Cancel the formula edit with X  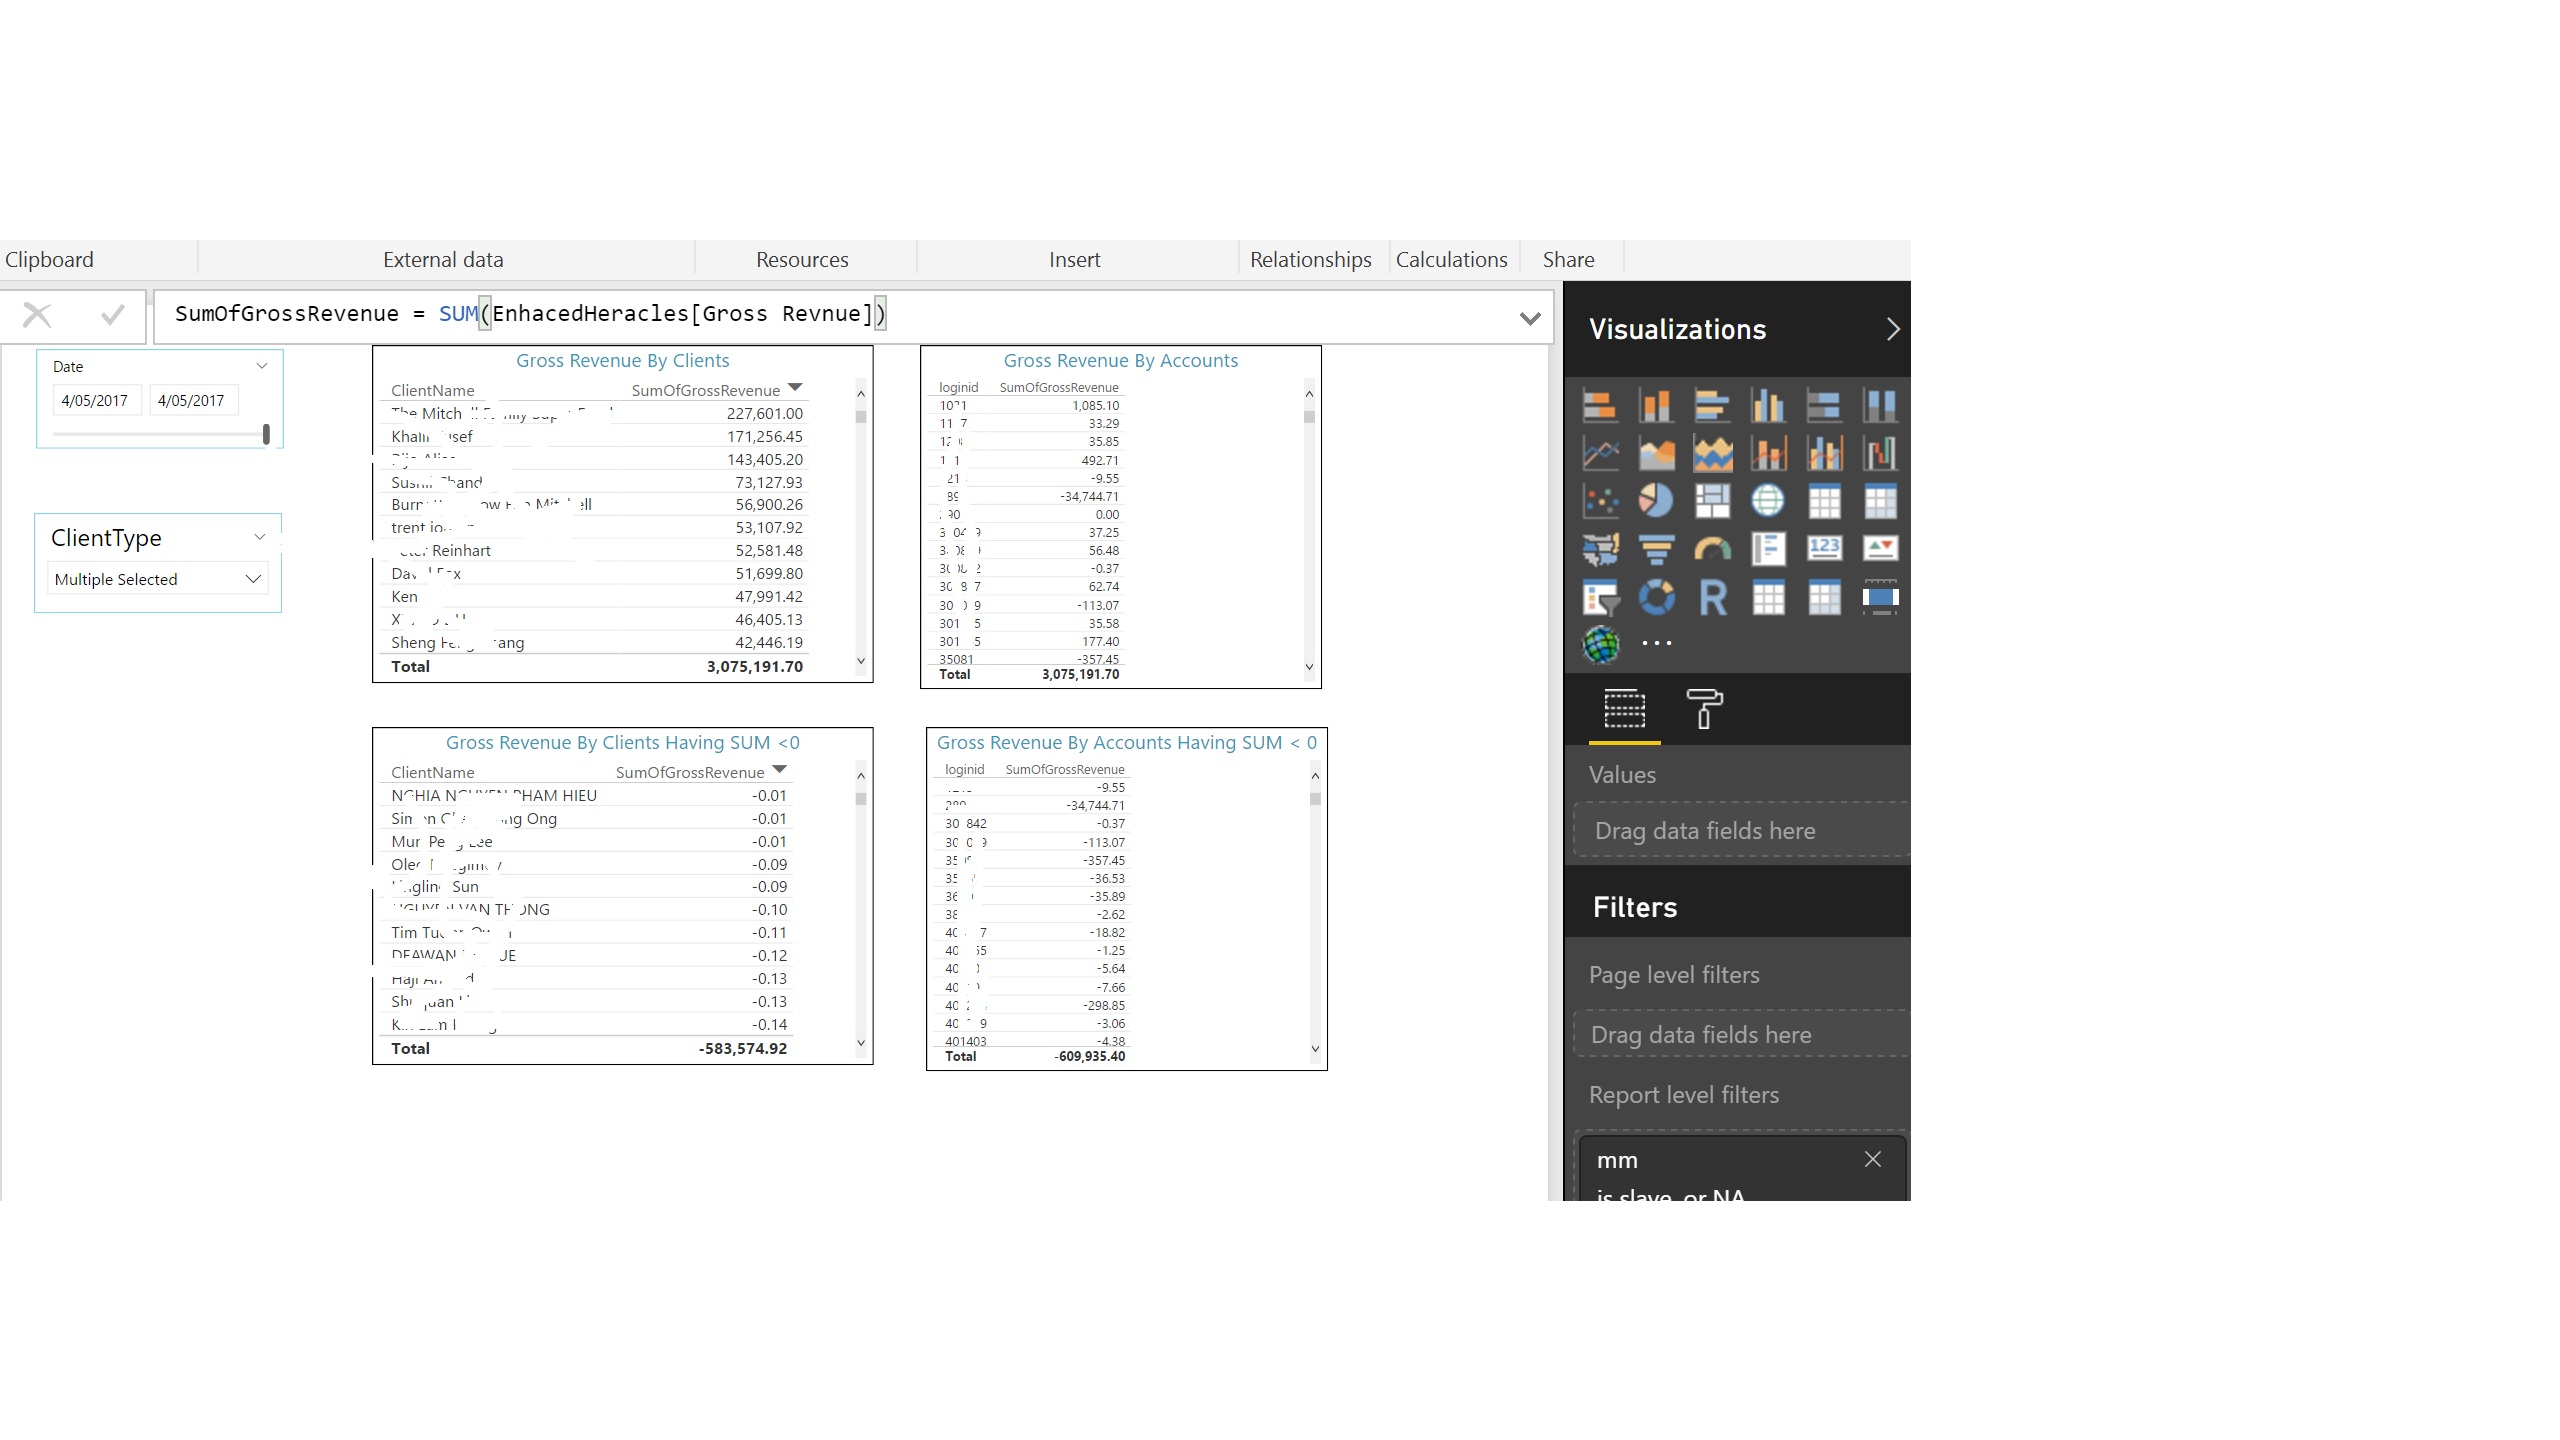coord(37,315)
